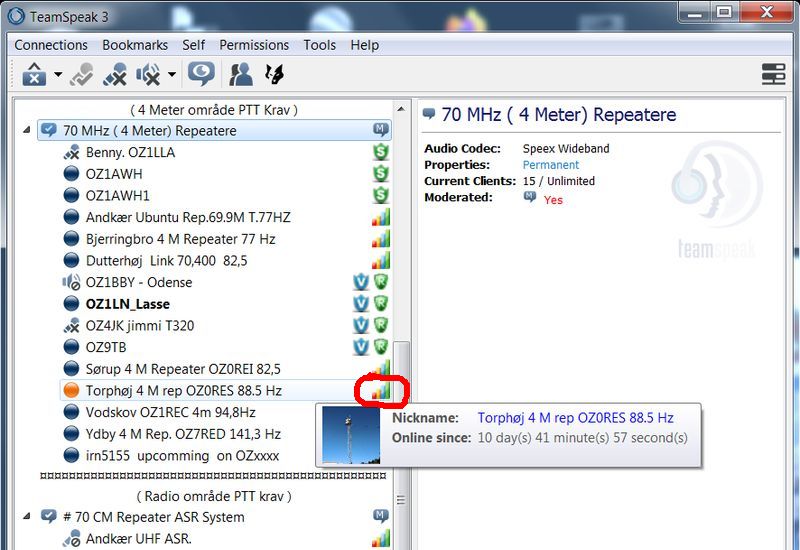Click the signal bars icon on the Bjerringbro 4 M row
Viewport: 800px width, 550px height.
381,239
